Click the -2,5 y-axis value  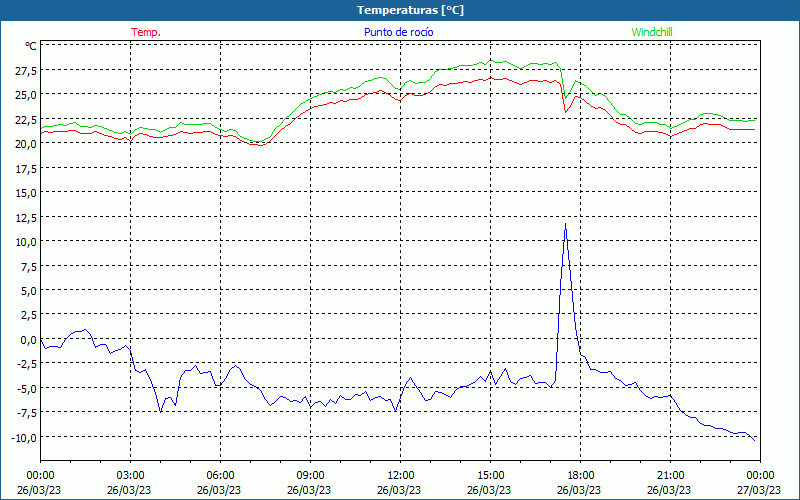tap(26, 365)
